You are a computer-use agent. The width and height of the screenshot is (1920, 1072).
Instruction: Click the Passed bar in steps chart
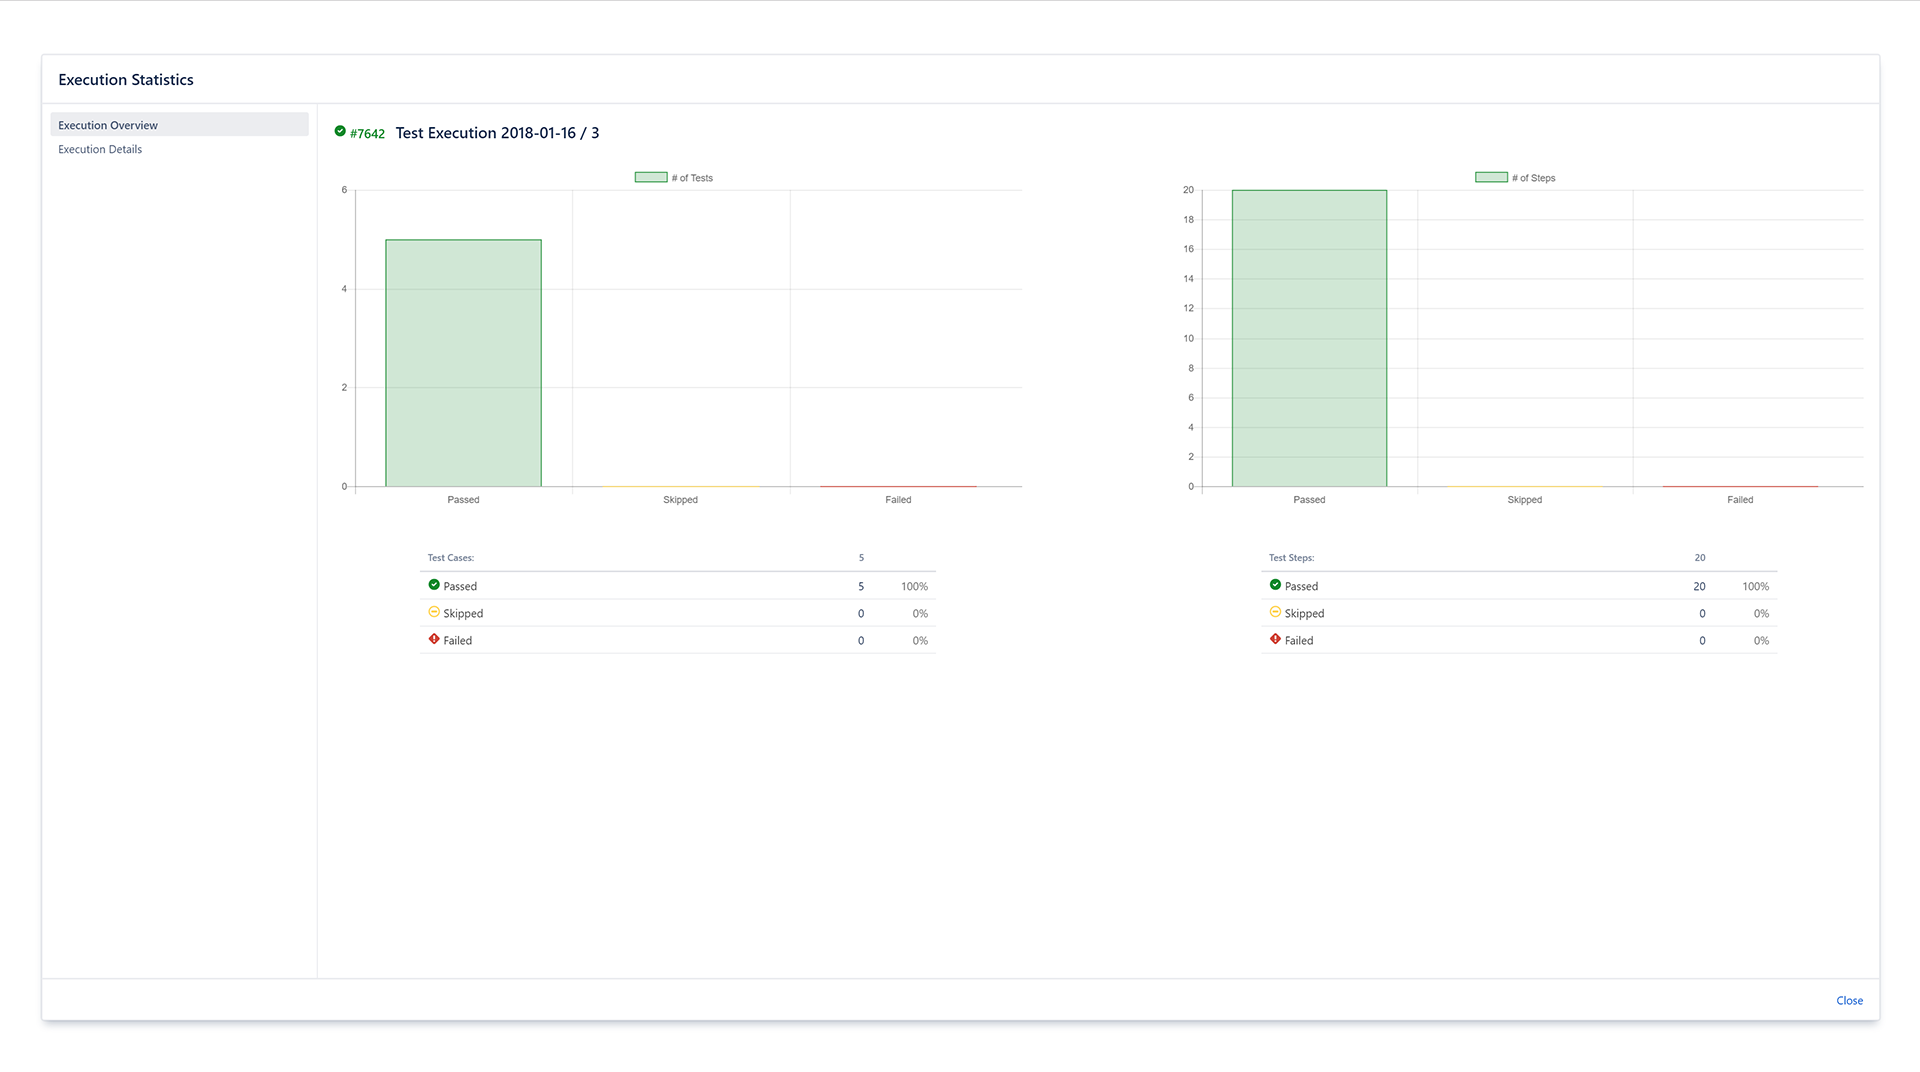[1309, 338]
